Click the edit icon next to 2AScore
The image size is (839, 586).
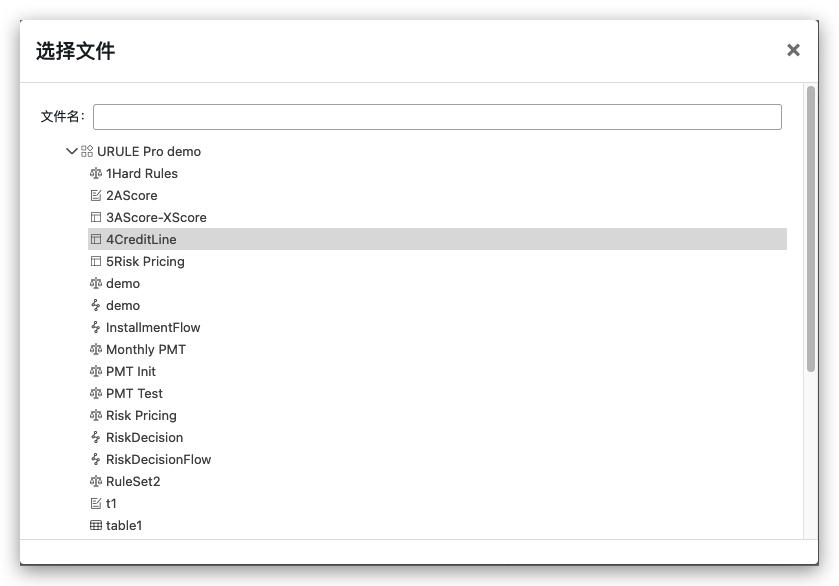click(96, 196)
